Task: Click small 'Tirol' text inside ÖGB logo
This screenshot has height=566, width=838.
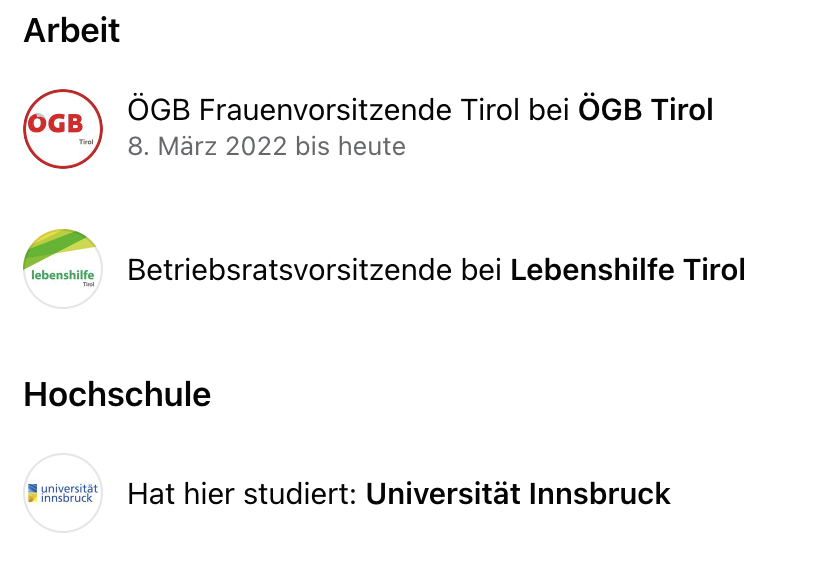Action: click(x=86, y=142)
